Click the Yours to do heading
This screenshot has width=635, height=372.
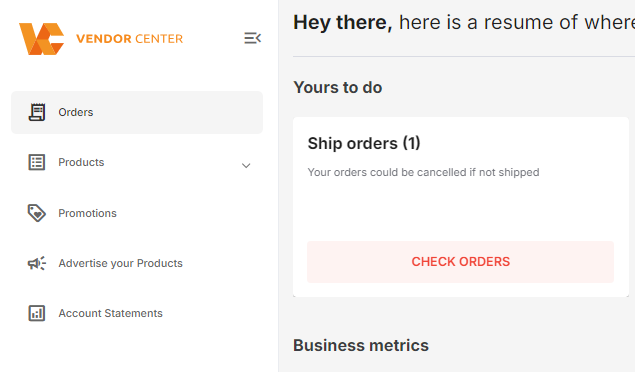pos(338,87)
